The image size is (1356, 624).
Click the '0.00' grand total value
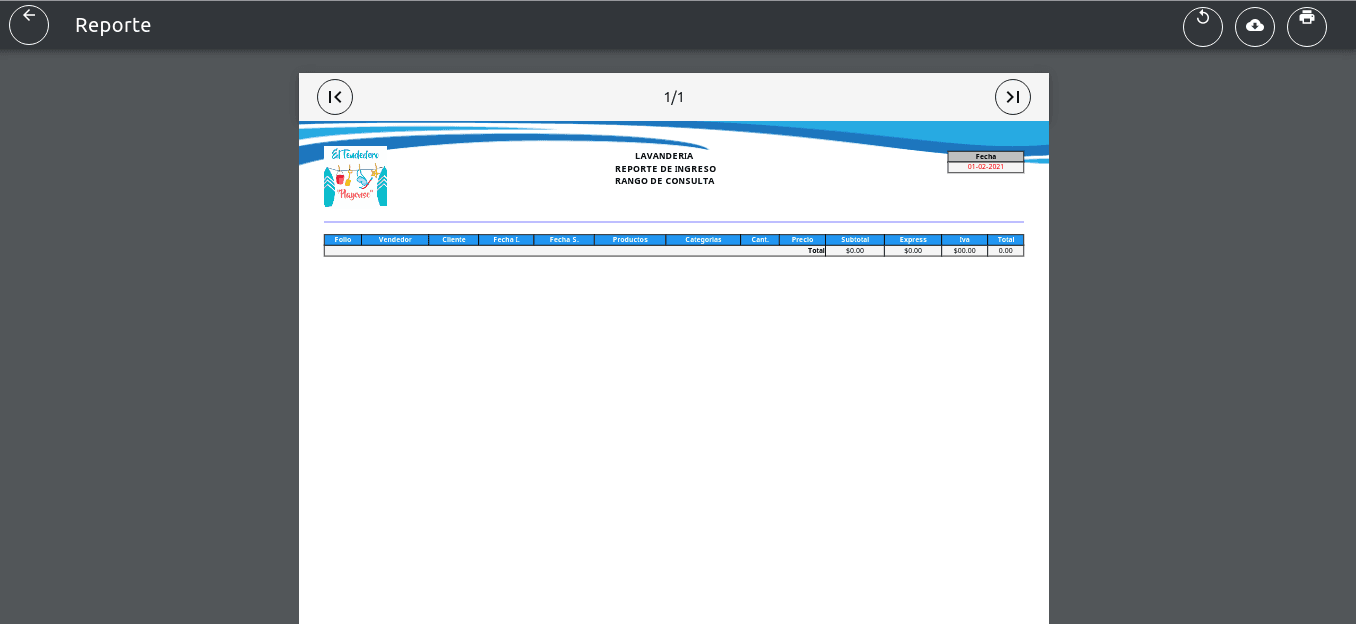1006,251
